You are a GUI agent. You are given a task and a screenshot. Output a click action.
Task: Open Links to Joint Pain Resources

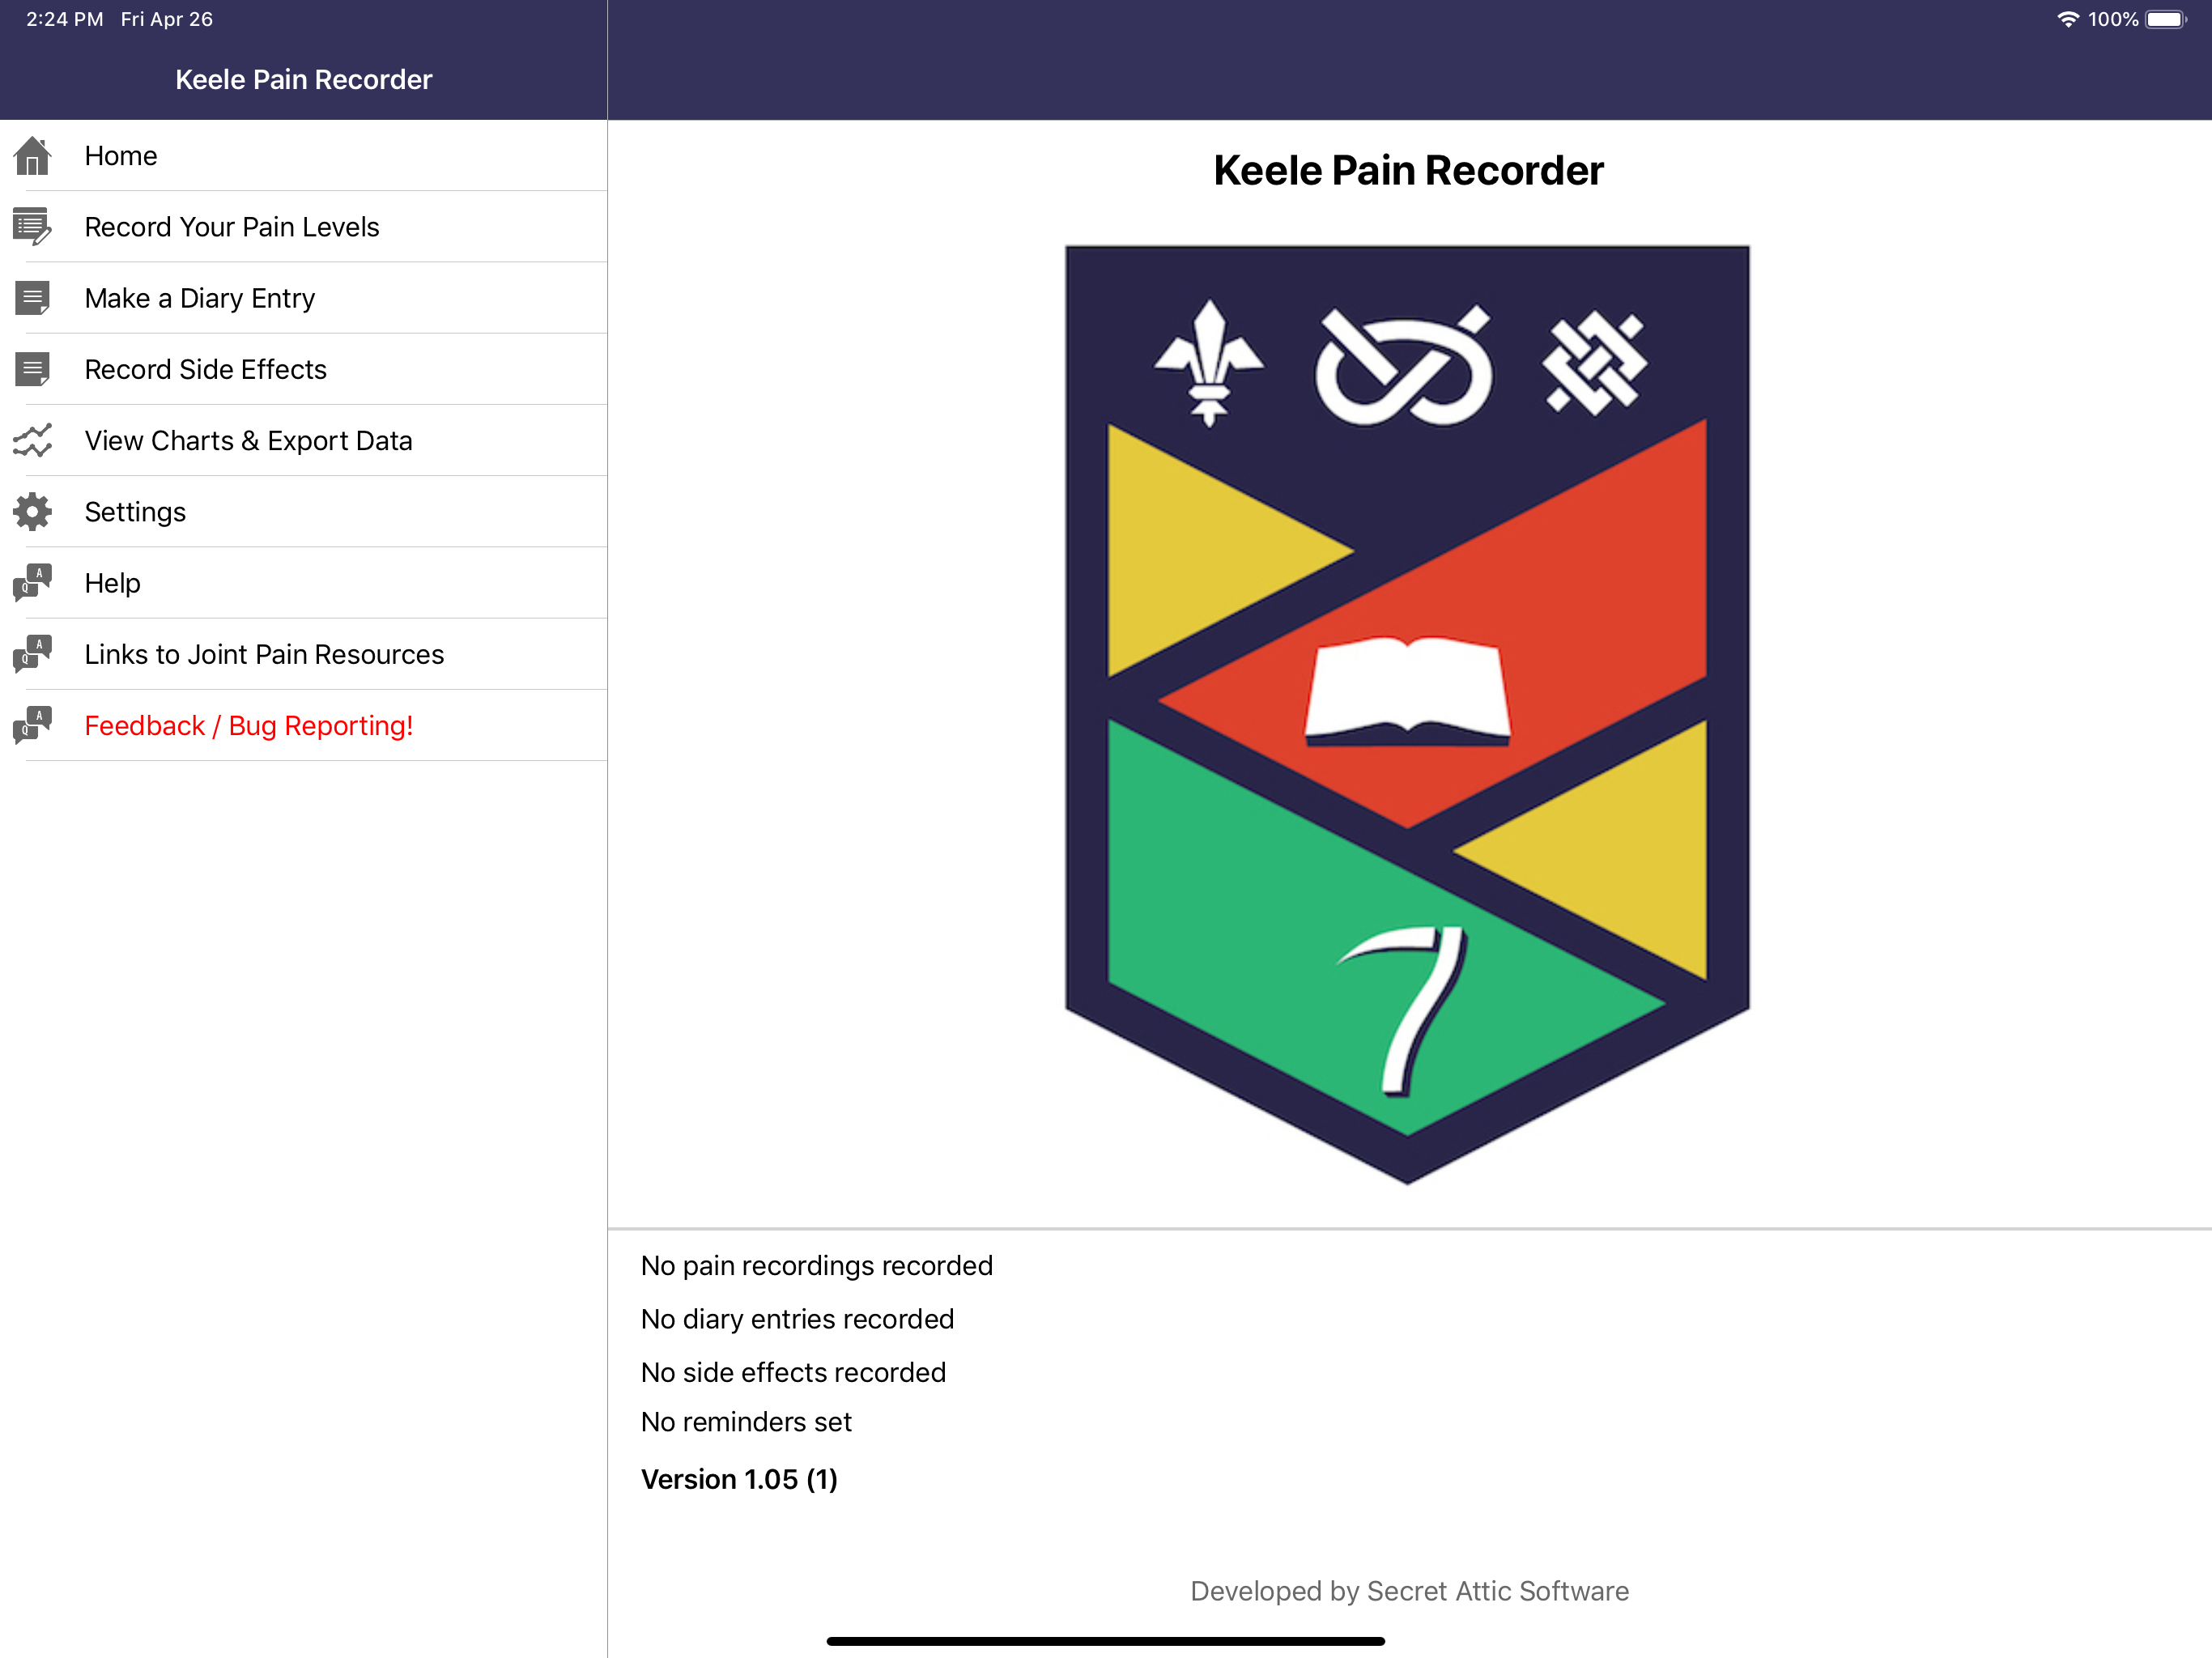304,653
